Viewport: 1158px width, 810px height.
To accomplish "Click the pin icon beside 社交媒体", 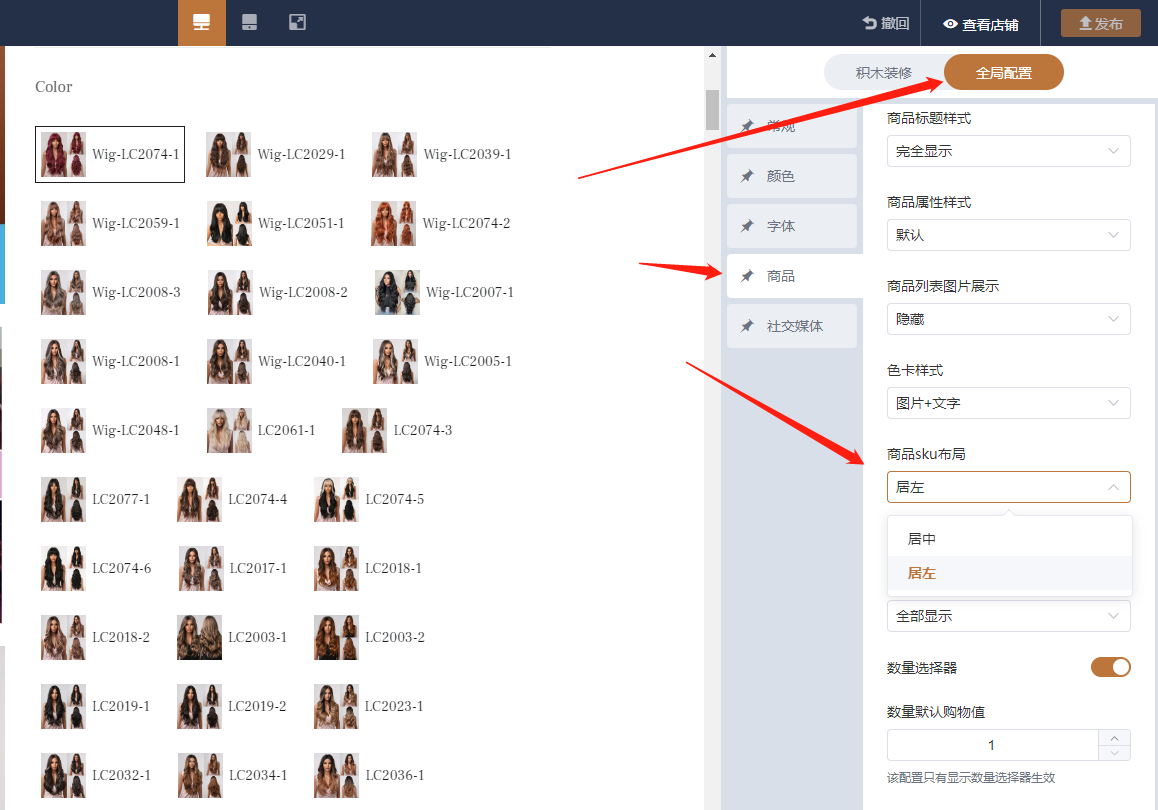I will [747, 326].
